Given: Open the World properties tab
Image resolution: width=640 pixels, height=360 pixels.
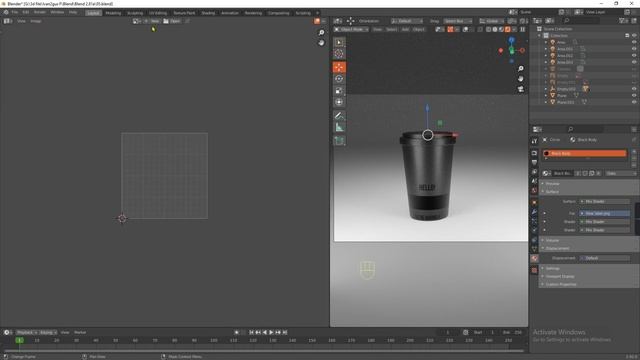Looking at the screenshot, I should click(534, 191).
